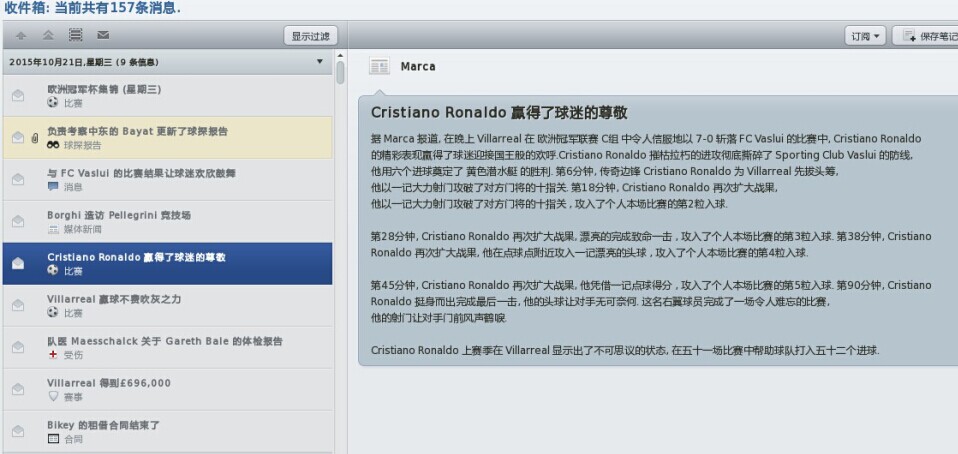Screen dimensions: 958x454
Task: Click the envelope icon in inbox toolbar
Action: [x=103, y=36]
